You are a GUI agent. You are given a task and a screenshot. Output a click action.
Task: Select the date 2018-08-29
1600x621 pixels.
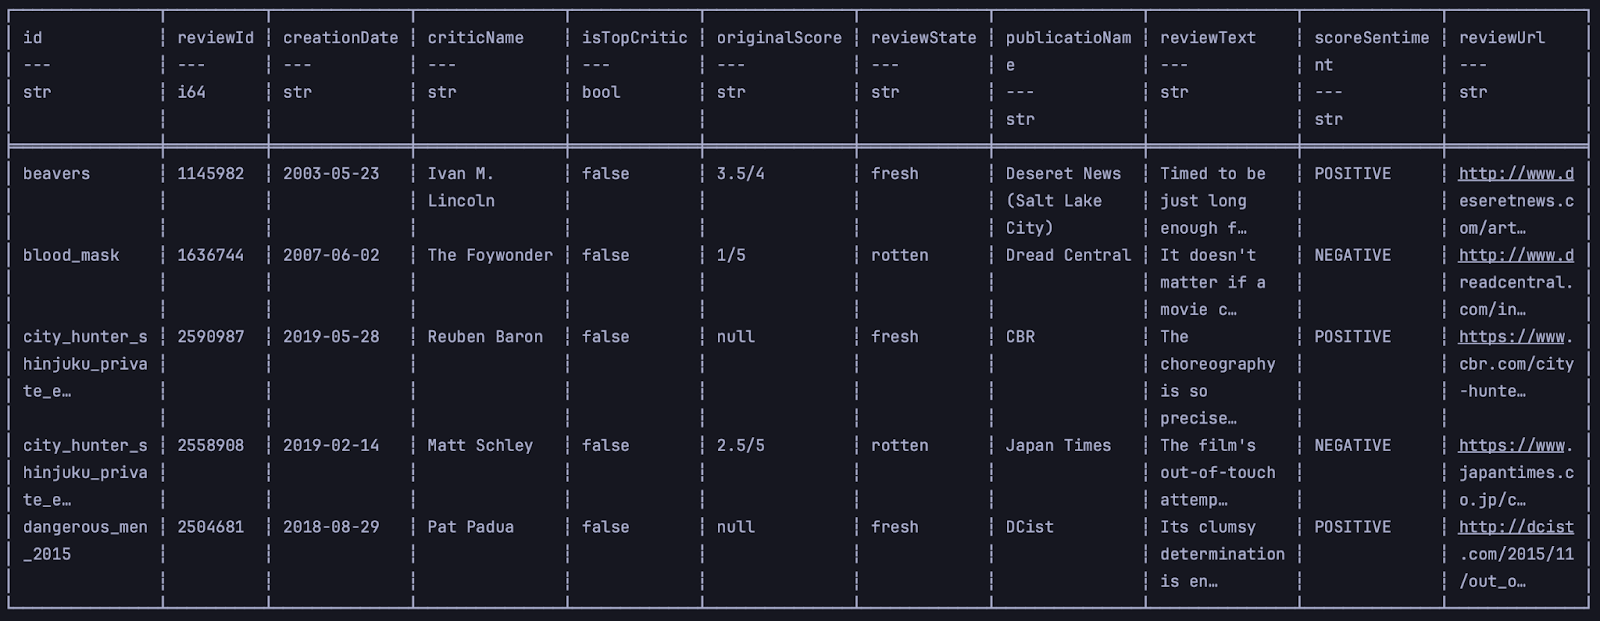(331, 527)
